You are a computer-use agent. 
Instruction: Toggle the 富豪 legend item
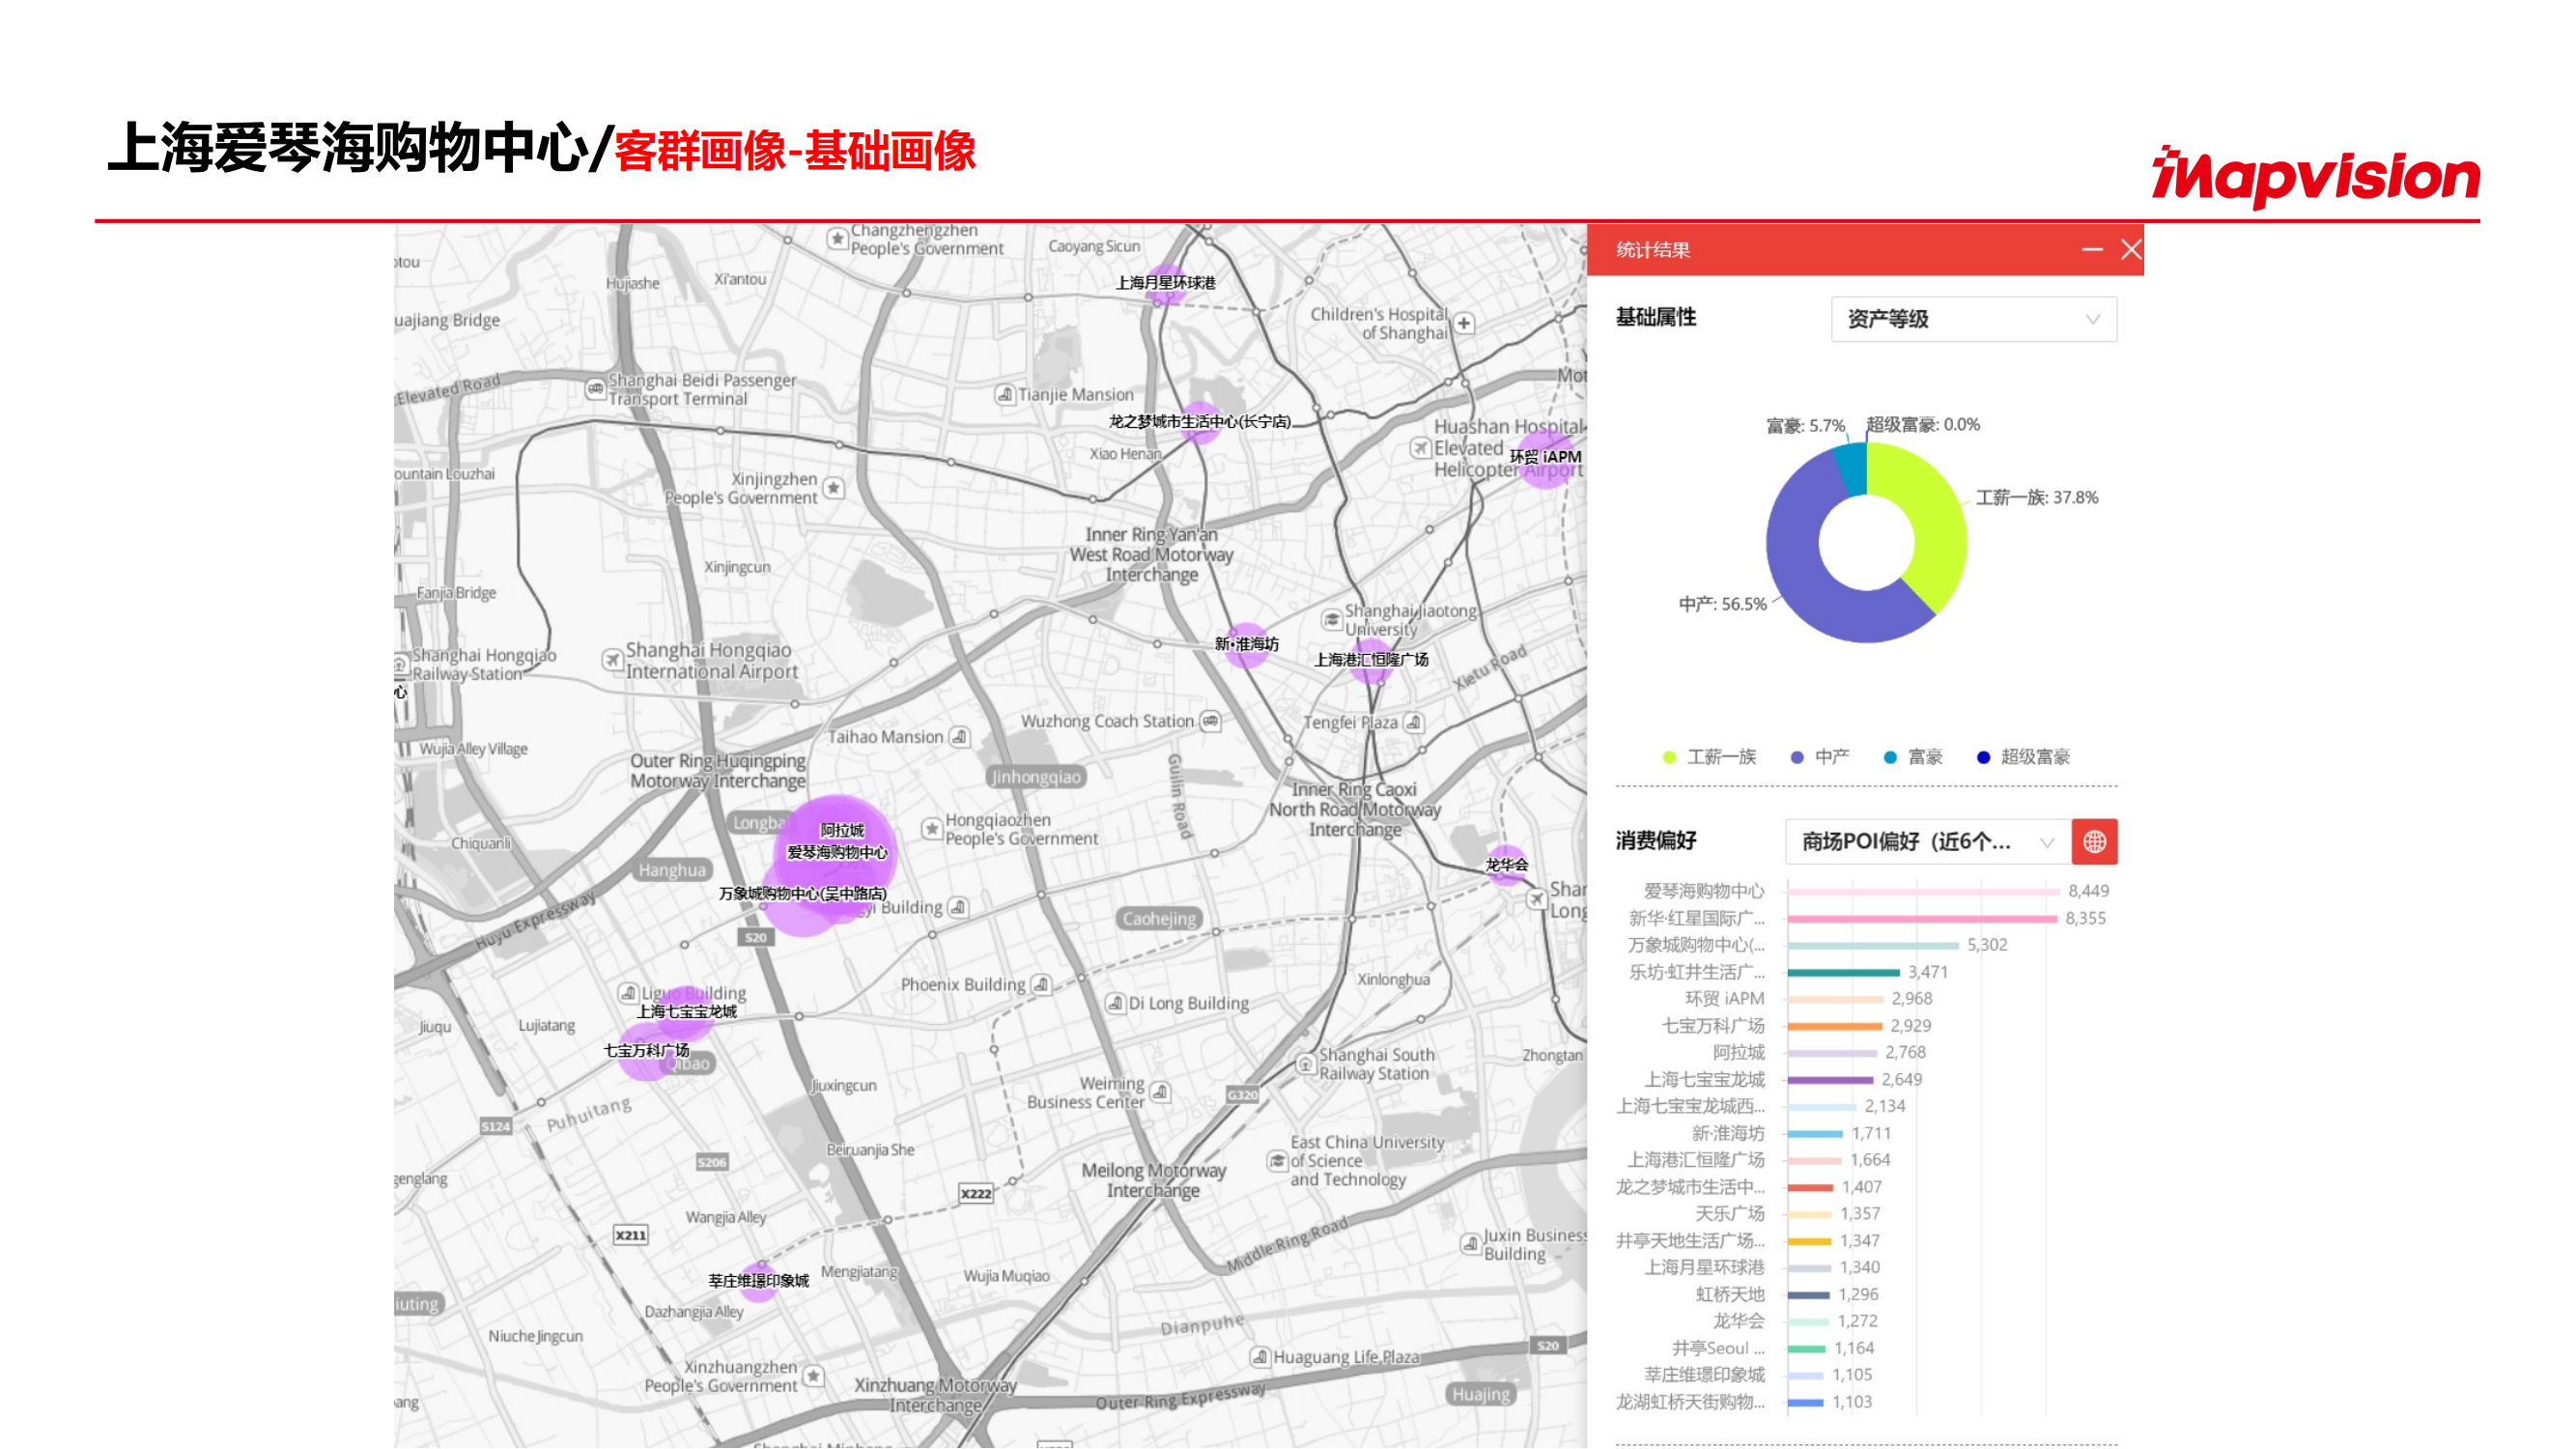tap(1912, 757)
